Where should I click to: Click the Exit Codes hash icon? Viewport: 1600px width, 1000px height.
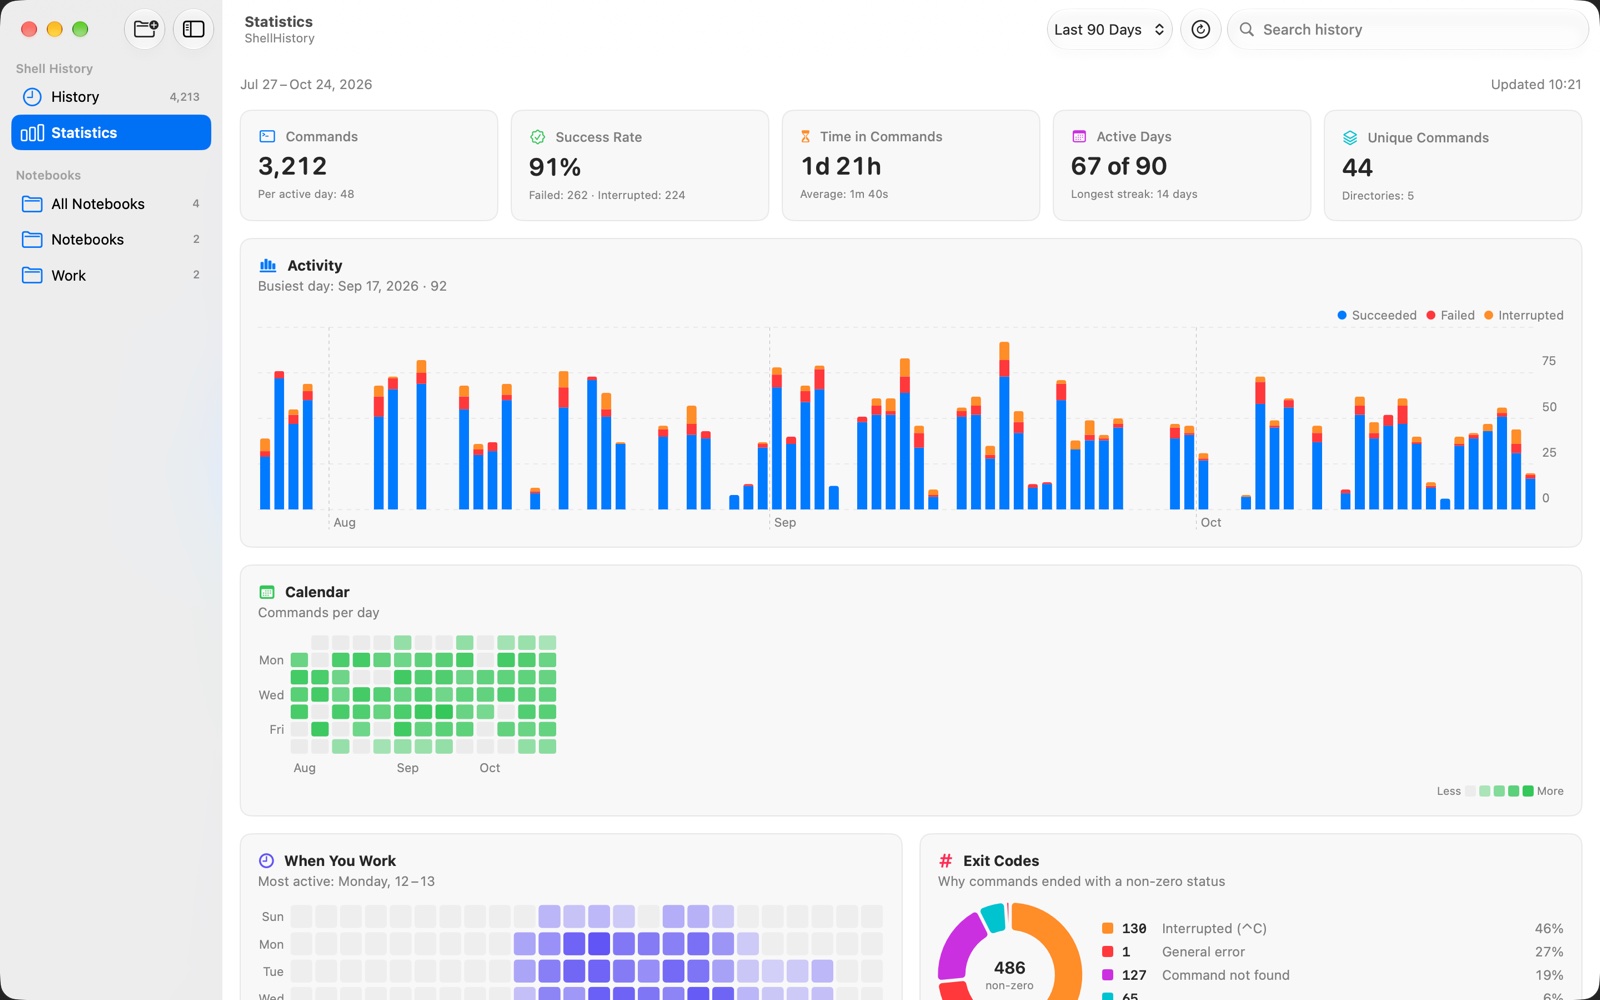[x=945, y=861]
